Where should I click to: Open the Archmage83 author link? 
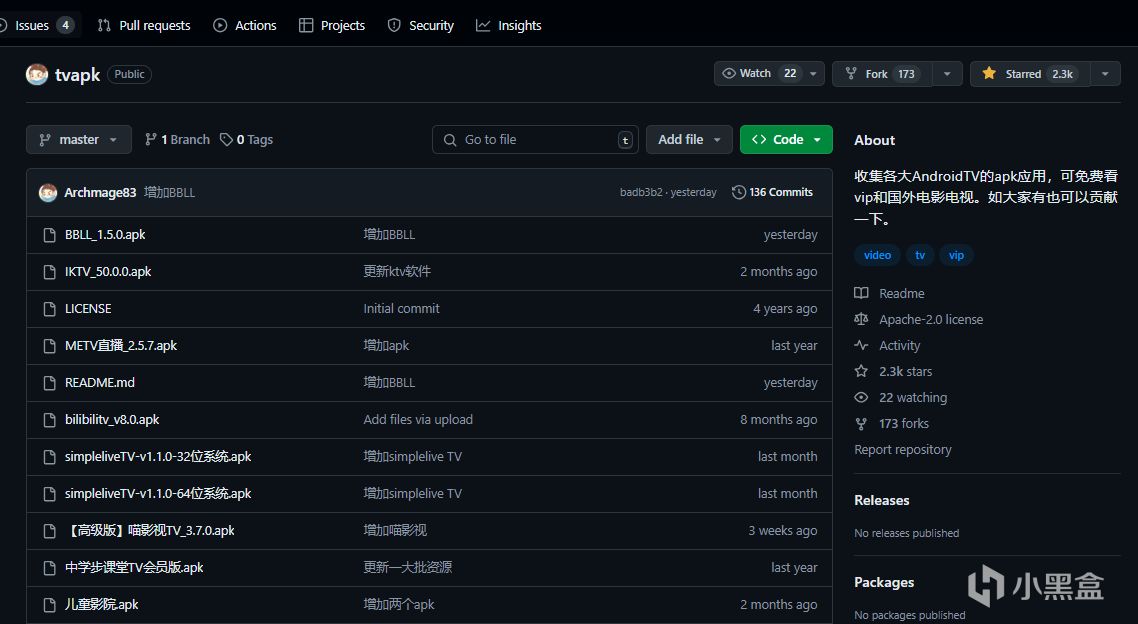[100, 192]
